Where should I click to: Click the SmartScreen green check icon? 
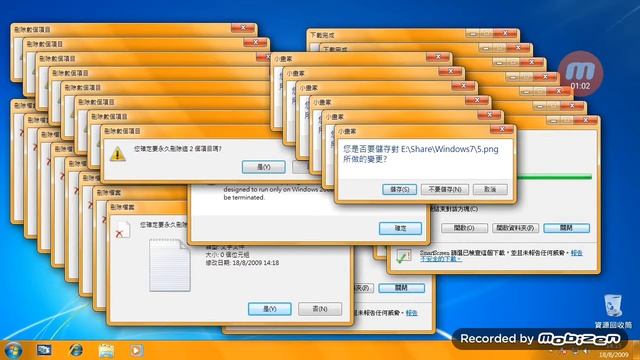[403, 256]
